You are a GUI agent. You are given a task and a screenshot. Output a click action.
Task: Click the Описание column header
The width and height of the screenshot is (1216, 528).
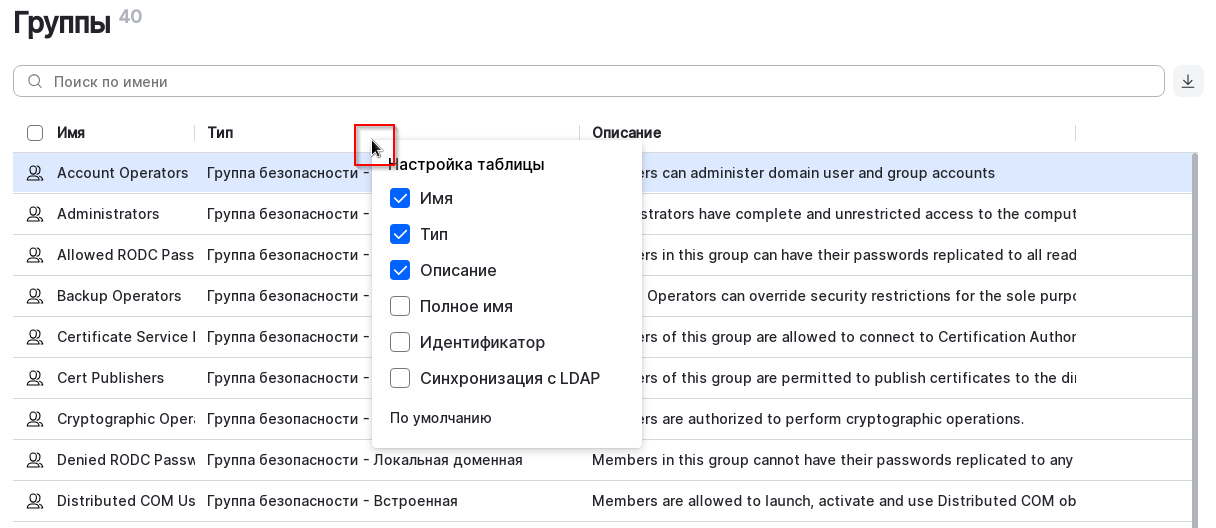click(626, 133)
